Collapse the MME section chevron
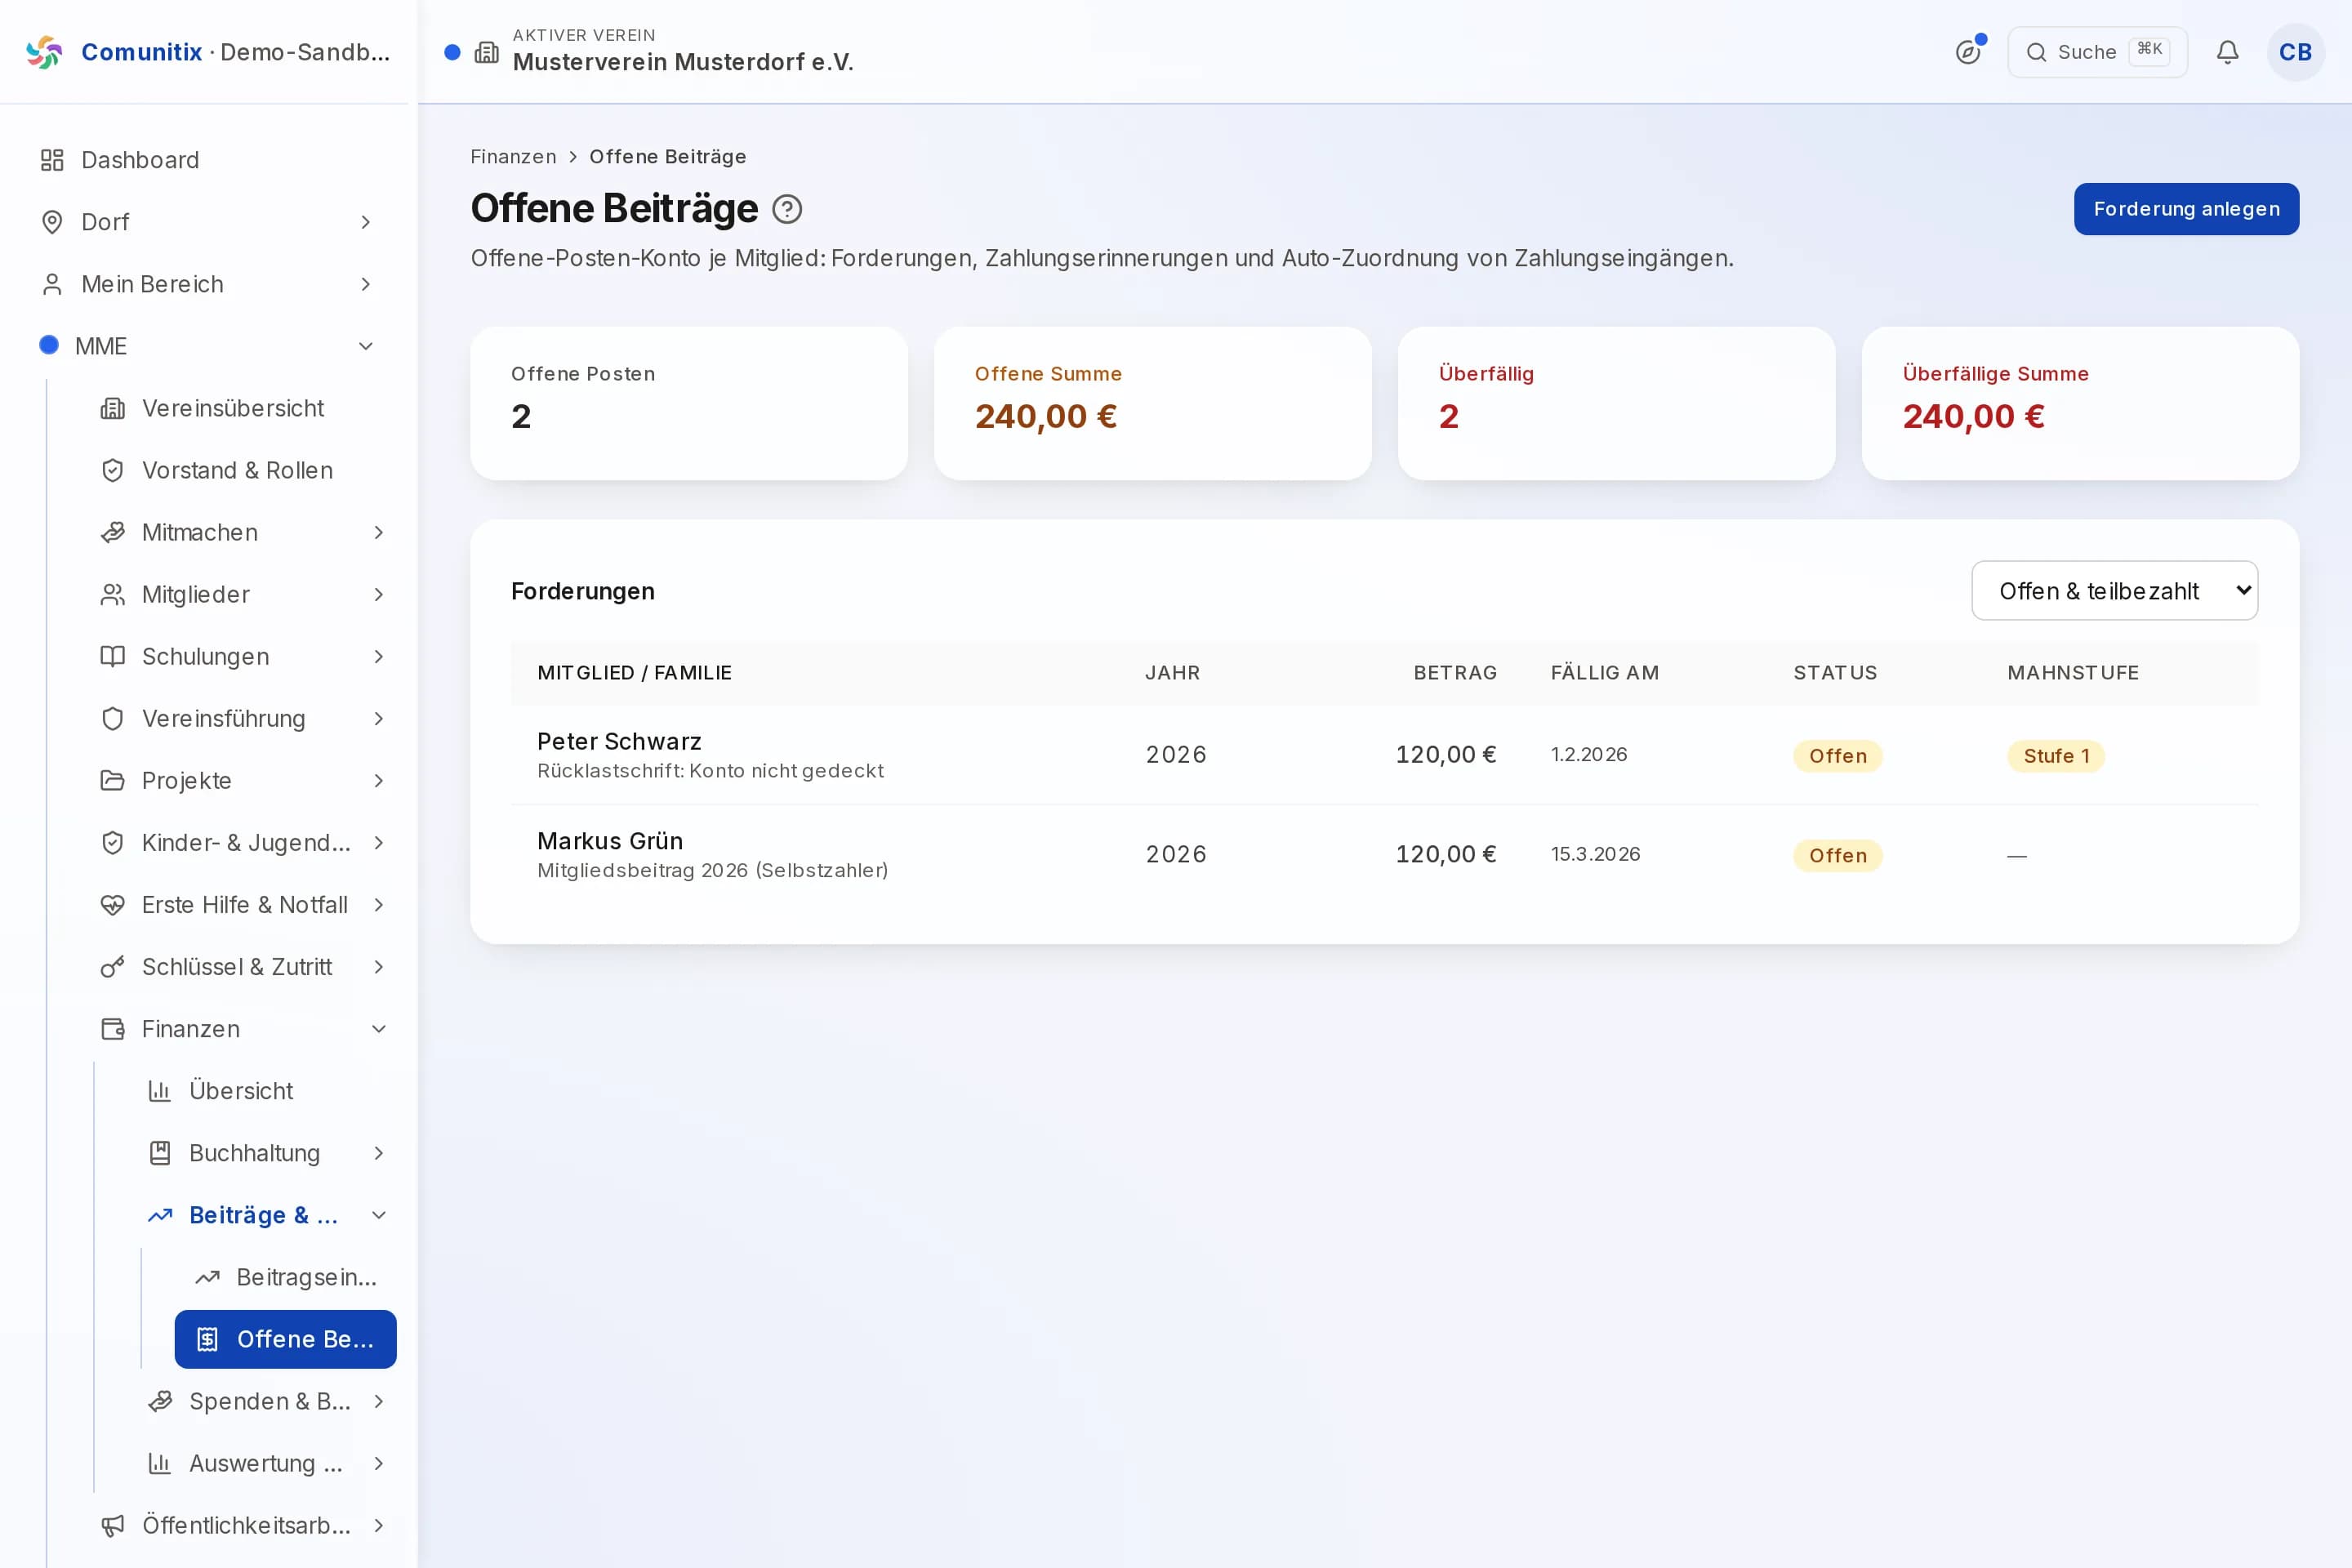Viewport: 2352px width, 1568px height. coord(366,346)
